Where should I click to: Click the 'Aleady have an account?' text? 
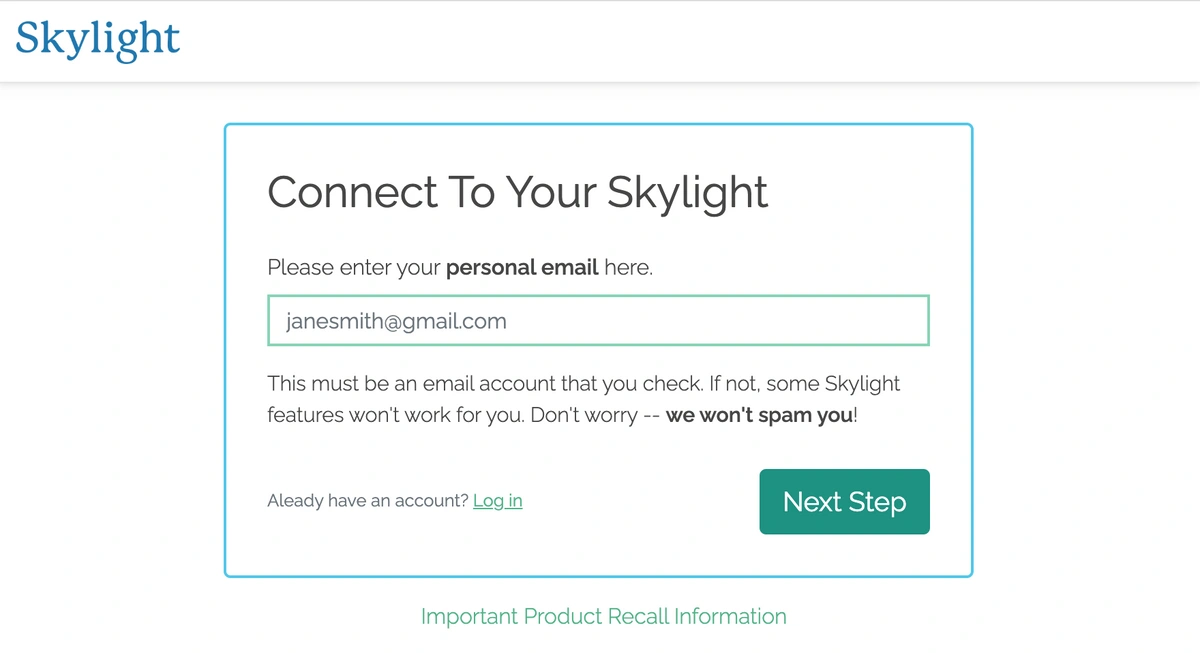(x=367, y=501)
